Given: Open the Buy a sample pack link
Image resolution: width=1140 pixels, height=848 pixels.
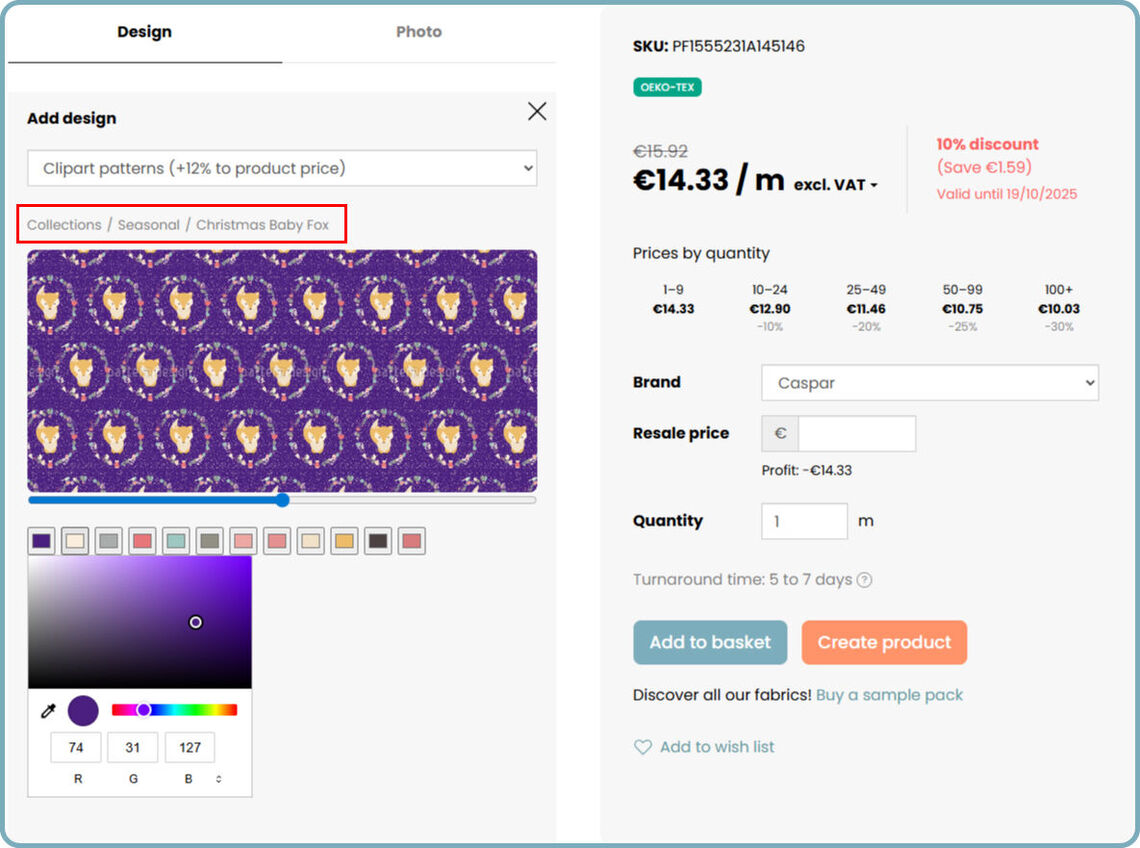Looking at the screenshot, I should [x=889, y=695].
